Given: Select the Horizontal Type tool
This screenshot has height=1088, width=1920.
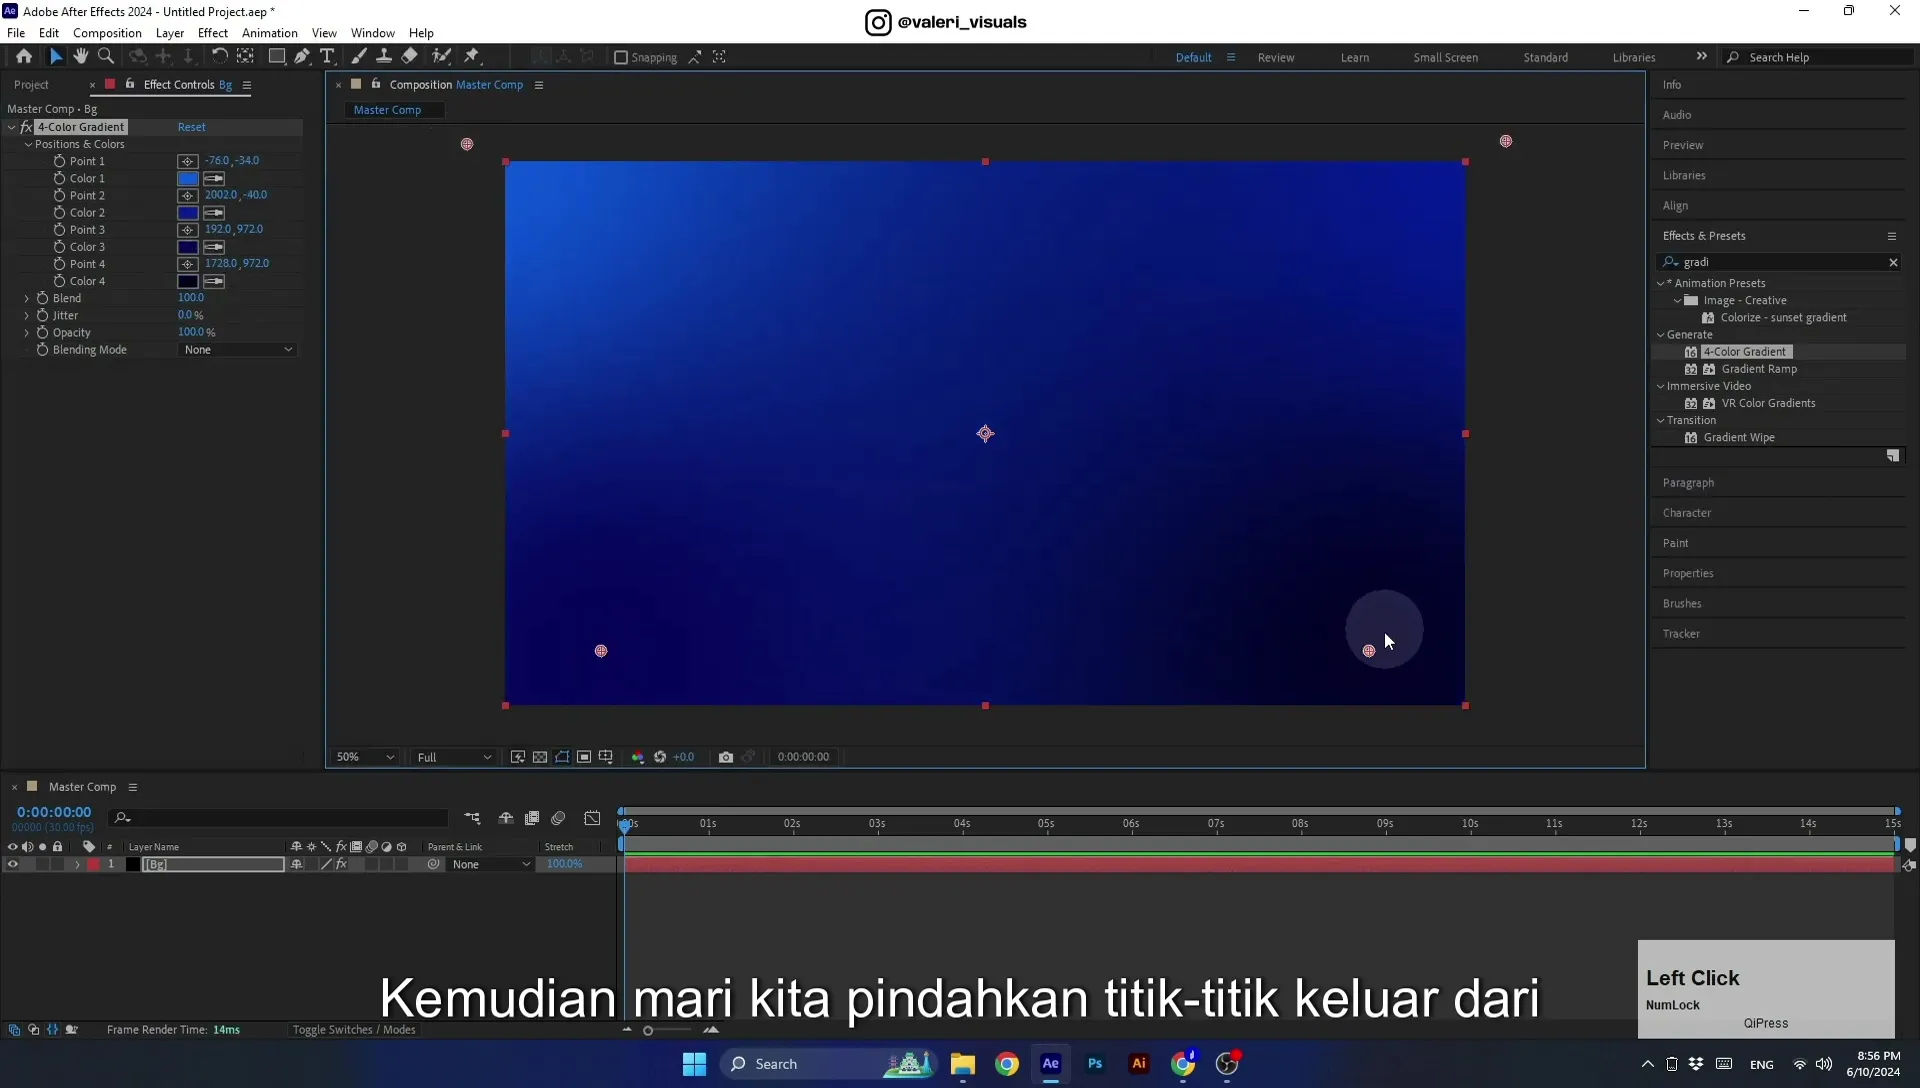Looking at the screenshot, I should (x=327, y=57).
